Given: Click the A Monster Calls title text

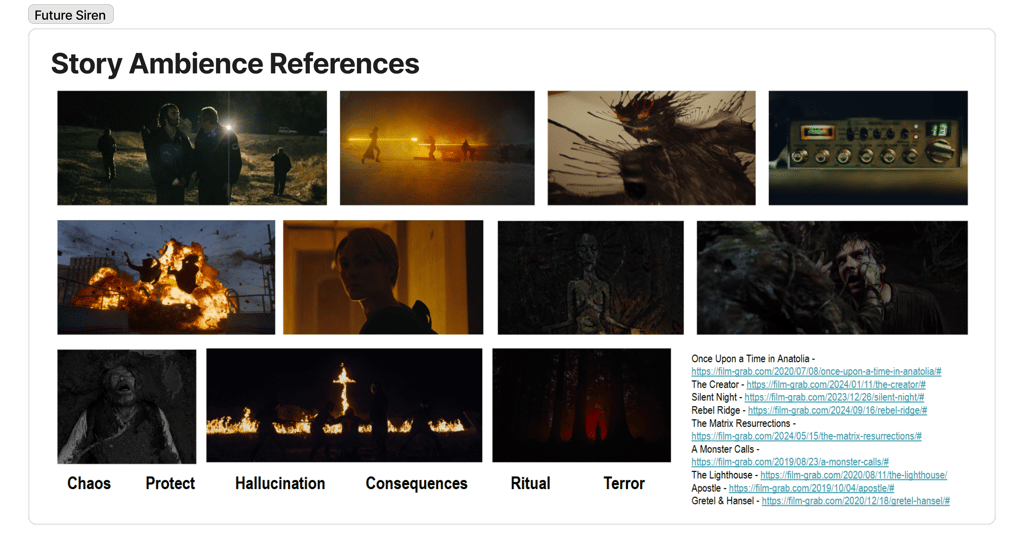Looking at the screenshot, I should click(x=722, y=449).
